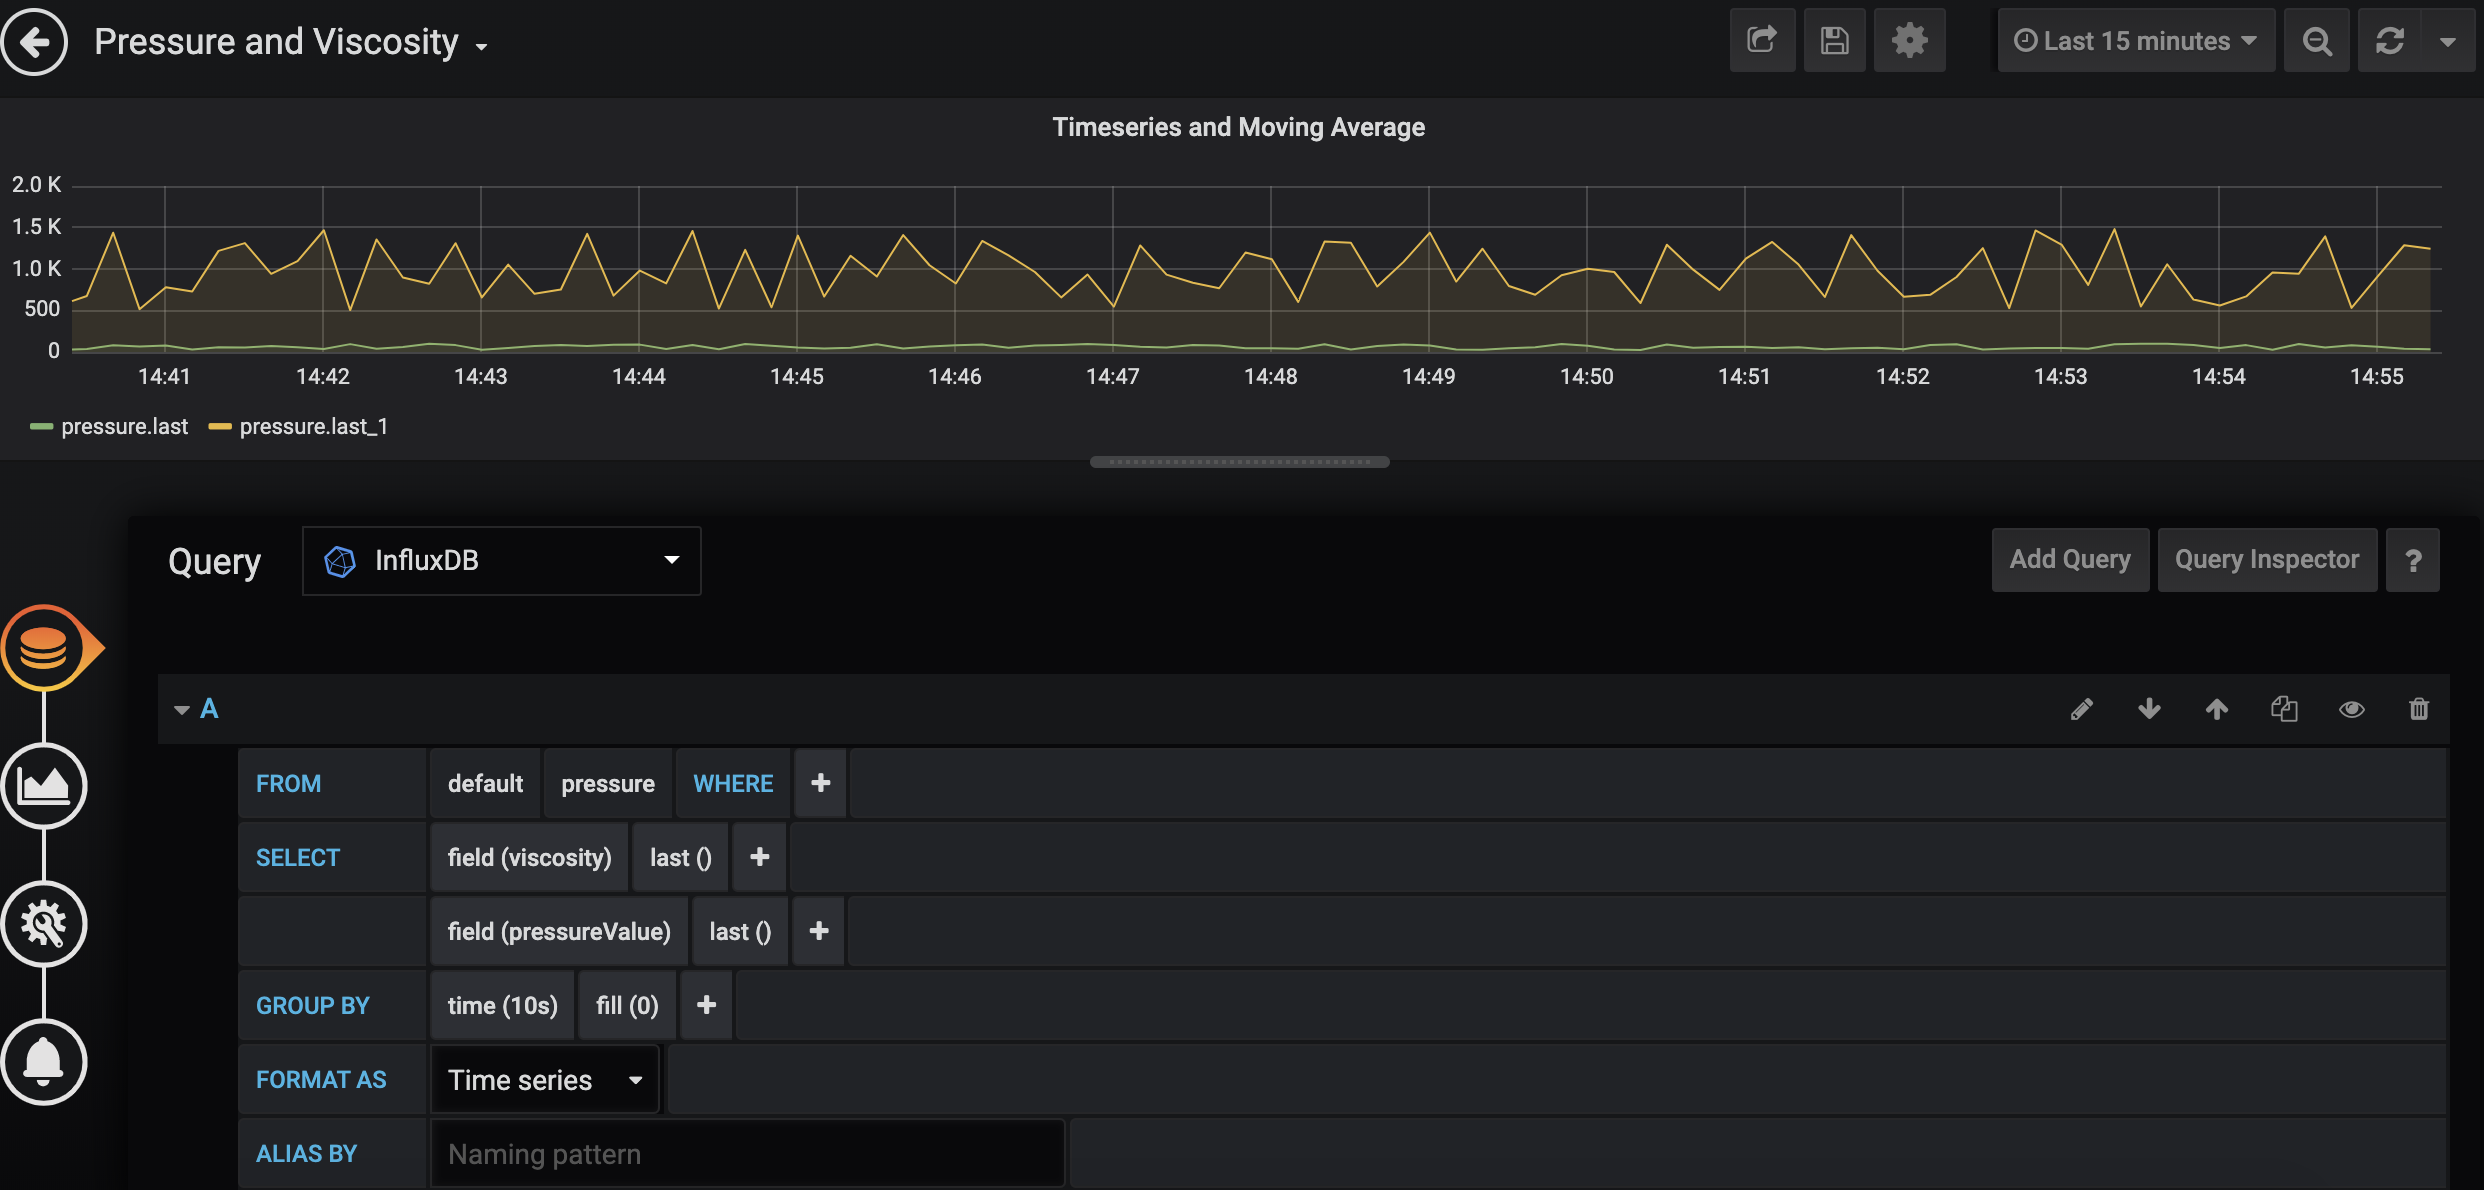Click the Naming pattern alias field
This screenshot has height=1190, width=2484.
(x=746, y=1154)
